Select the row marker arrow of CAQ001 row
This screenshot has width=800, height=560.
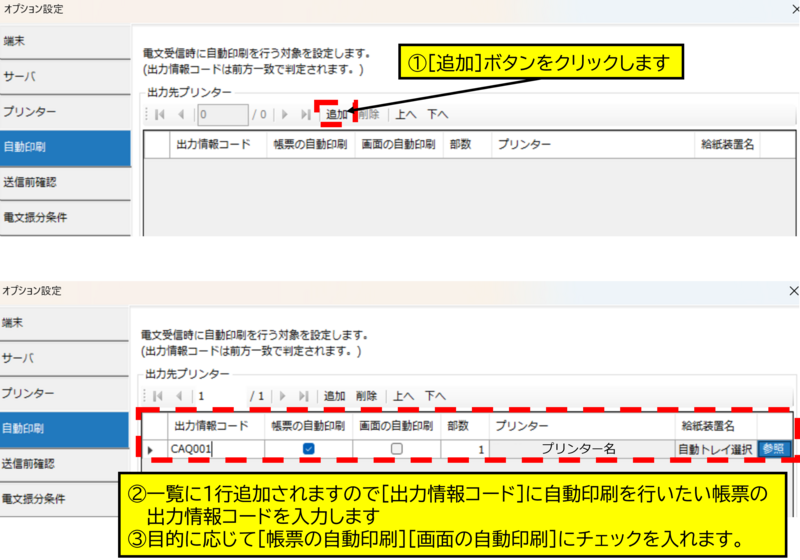tap(151, 450)
